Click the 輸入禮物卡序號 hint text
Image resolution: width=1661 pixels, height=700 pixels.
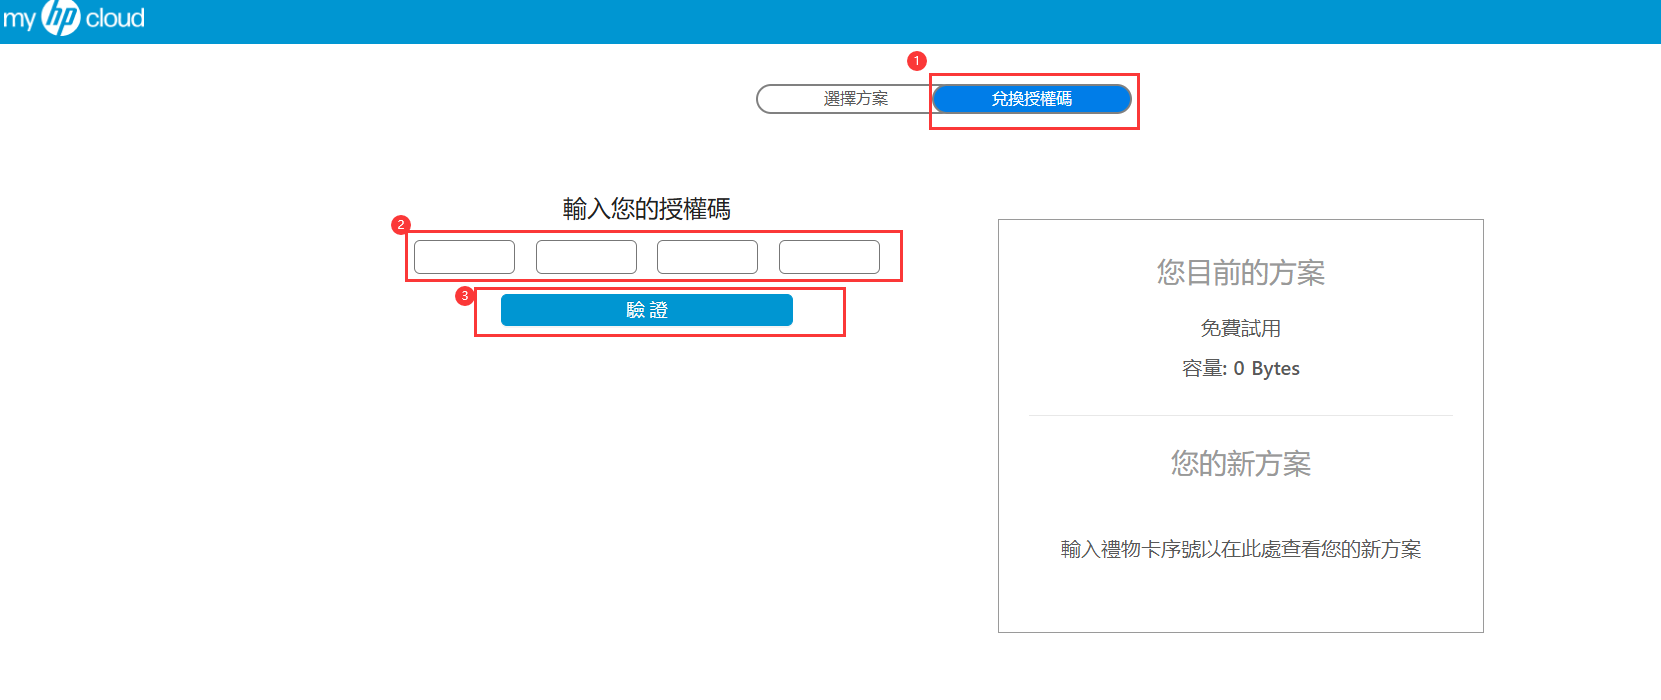point(1240,549)
